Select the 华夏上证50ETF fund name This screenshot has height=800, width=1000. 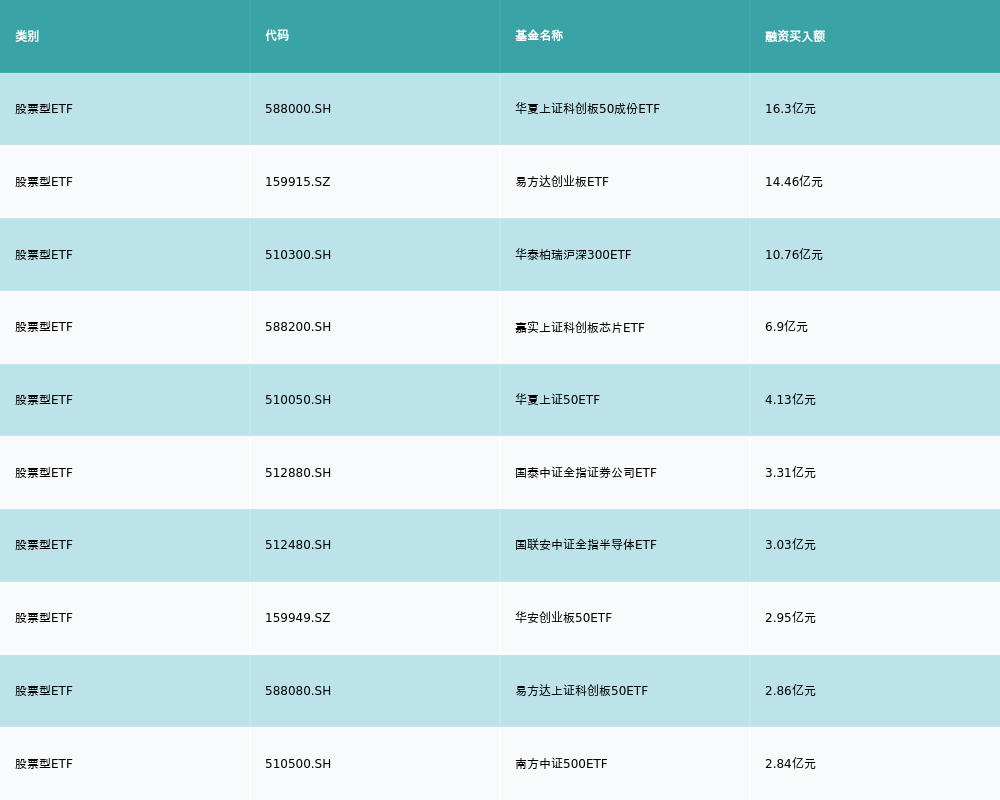click(x=557, y=400)
